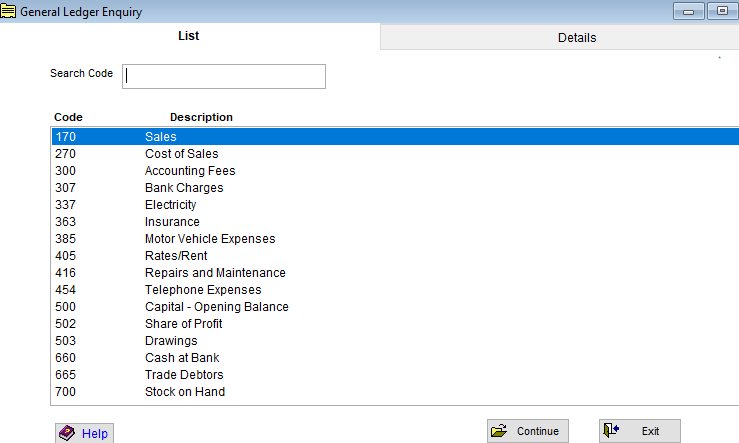Viewport: 739px width, 443px height.
Task: Switch to the Details tab
Action: 576,37
